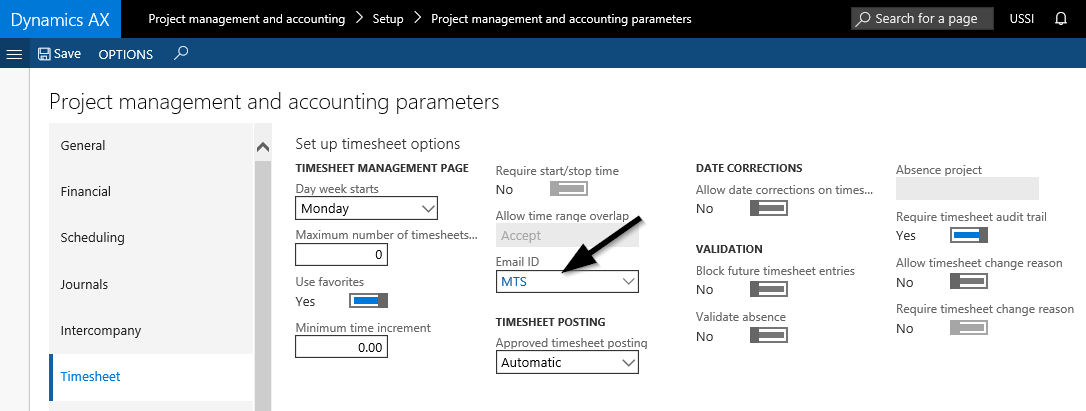Select the Scheduling tab
The image size is (1086, 411).
point(92,237)
